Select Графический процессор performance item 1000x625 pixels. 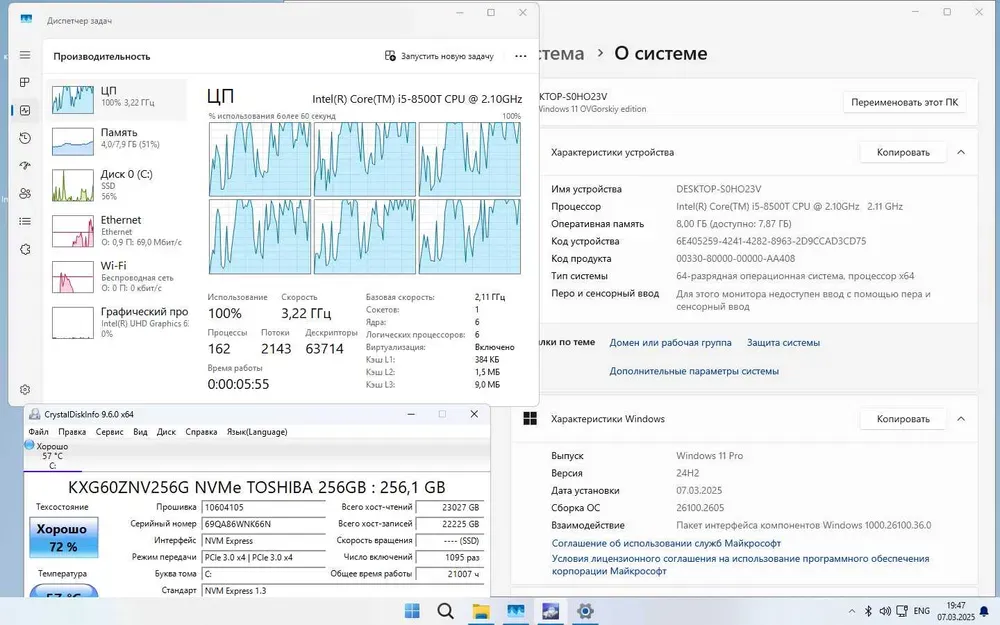[x=118, y=322]
